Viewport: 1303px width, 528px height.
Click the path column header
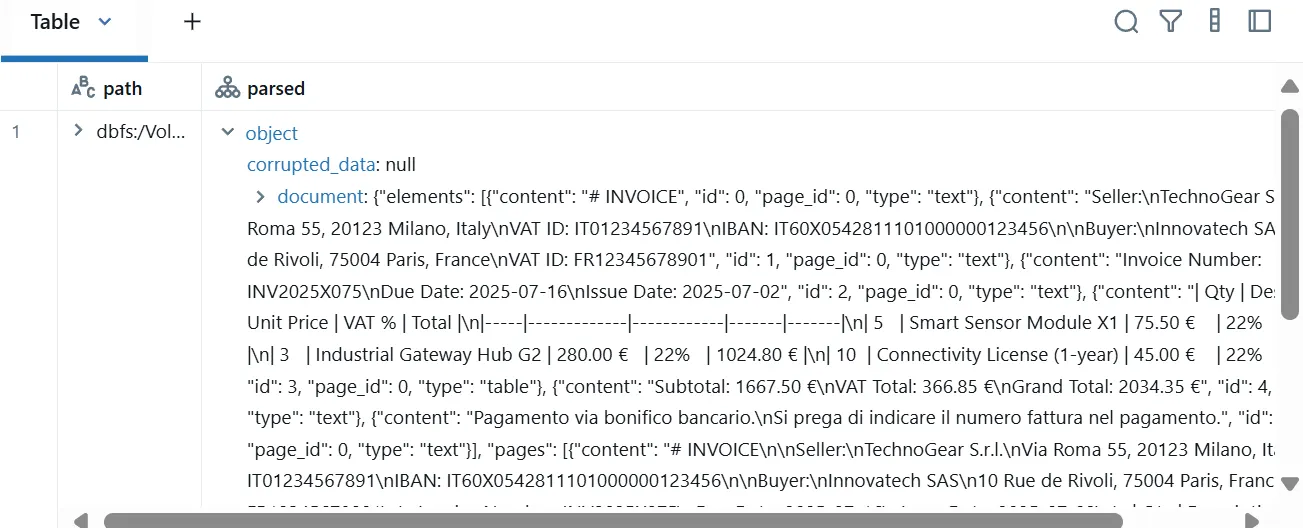pos(129,88)
